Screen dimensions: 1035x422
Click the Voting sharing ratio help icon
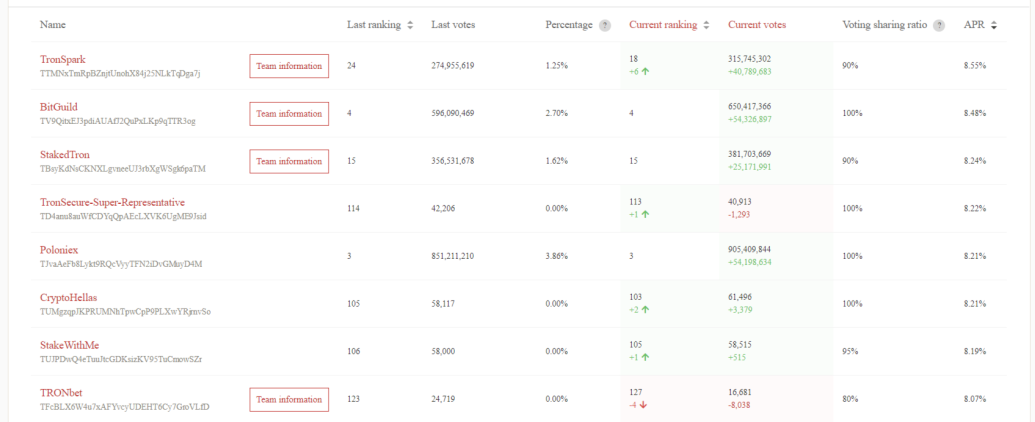point(939,26)
